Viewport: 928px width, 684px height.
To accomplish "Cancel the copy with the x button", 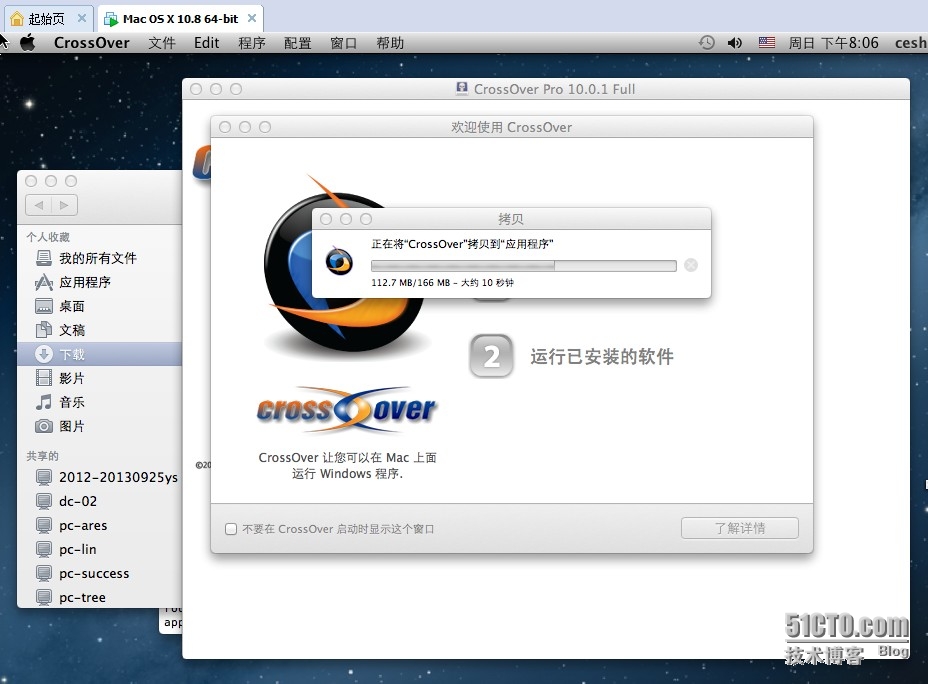I will tap(690, 265).
